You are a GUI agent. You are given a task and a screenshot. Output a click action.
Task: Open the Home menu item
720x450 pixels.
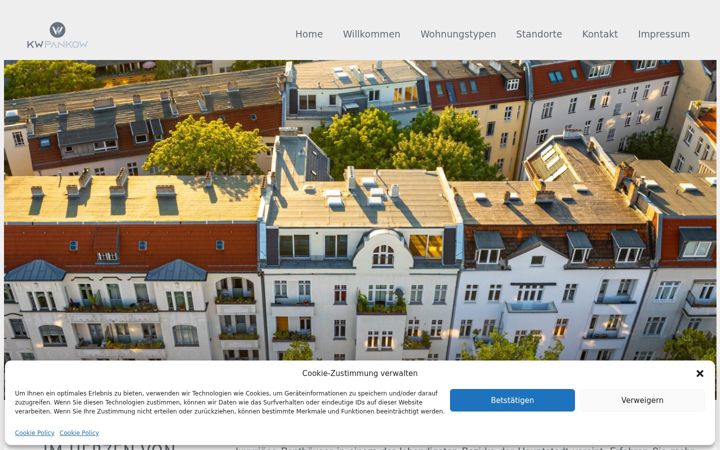coord(309,34)
